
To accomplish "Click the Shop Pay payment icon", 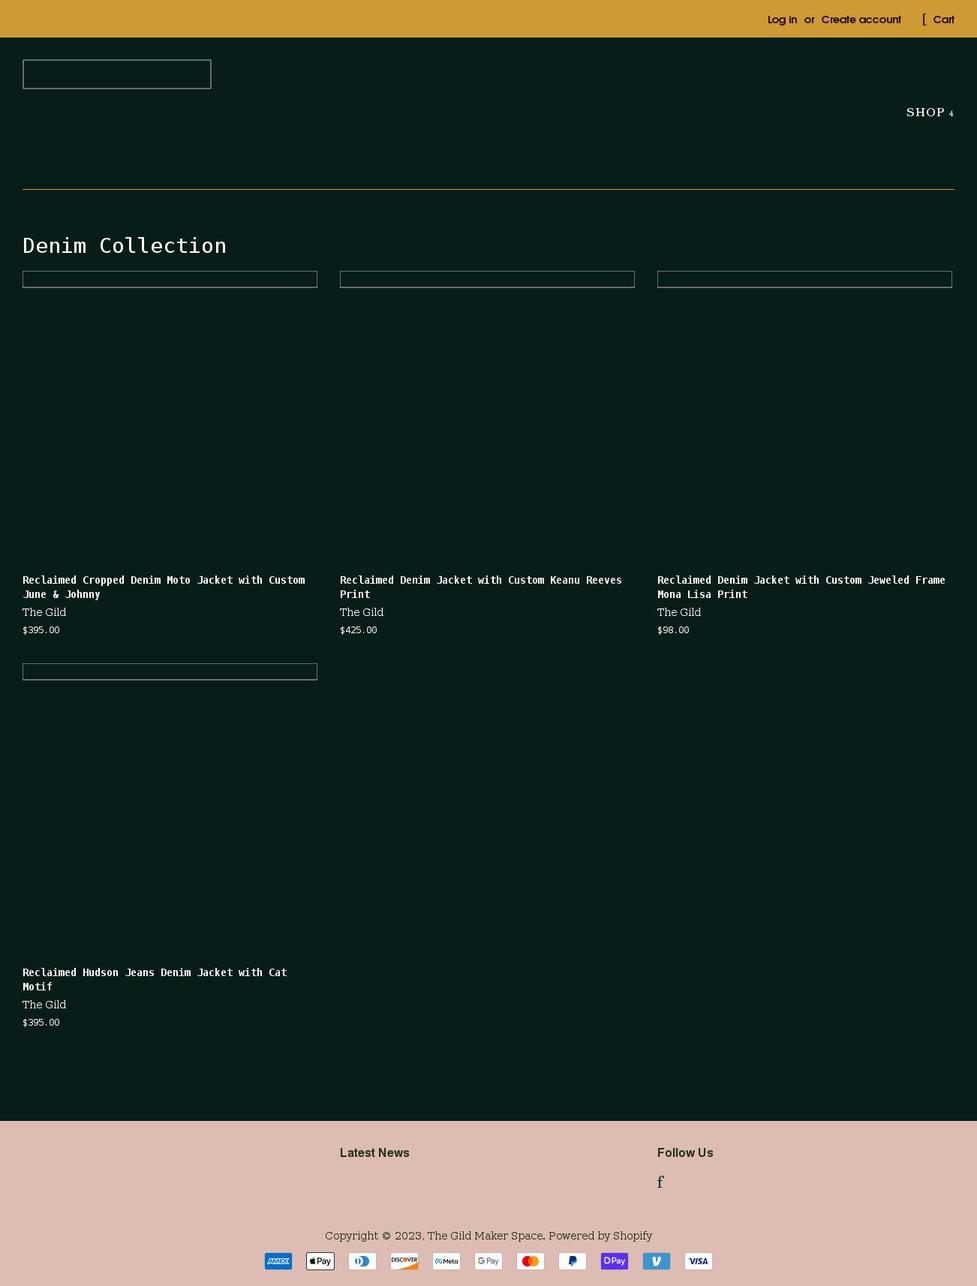I will (614, 1261).
